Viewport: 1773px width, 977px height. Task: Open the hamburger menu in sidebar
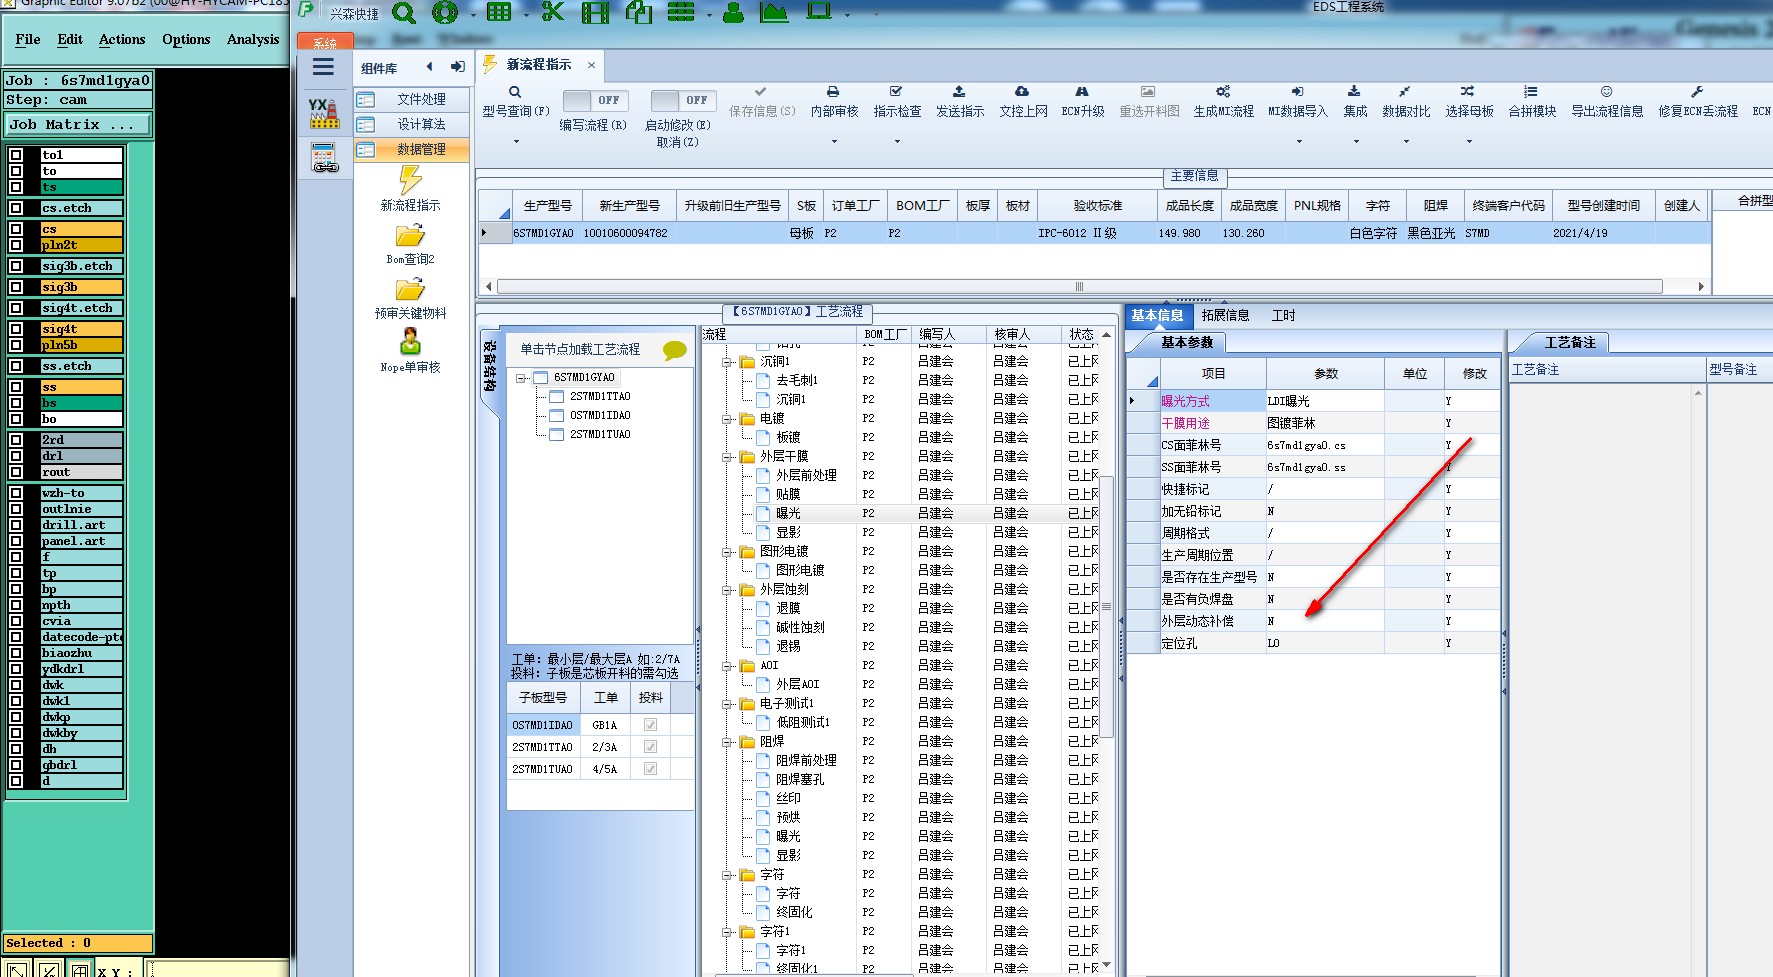coord(323,67)
